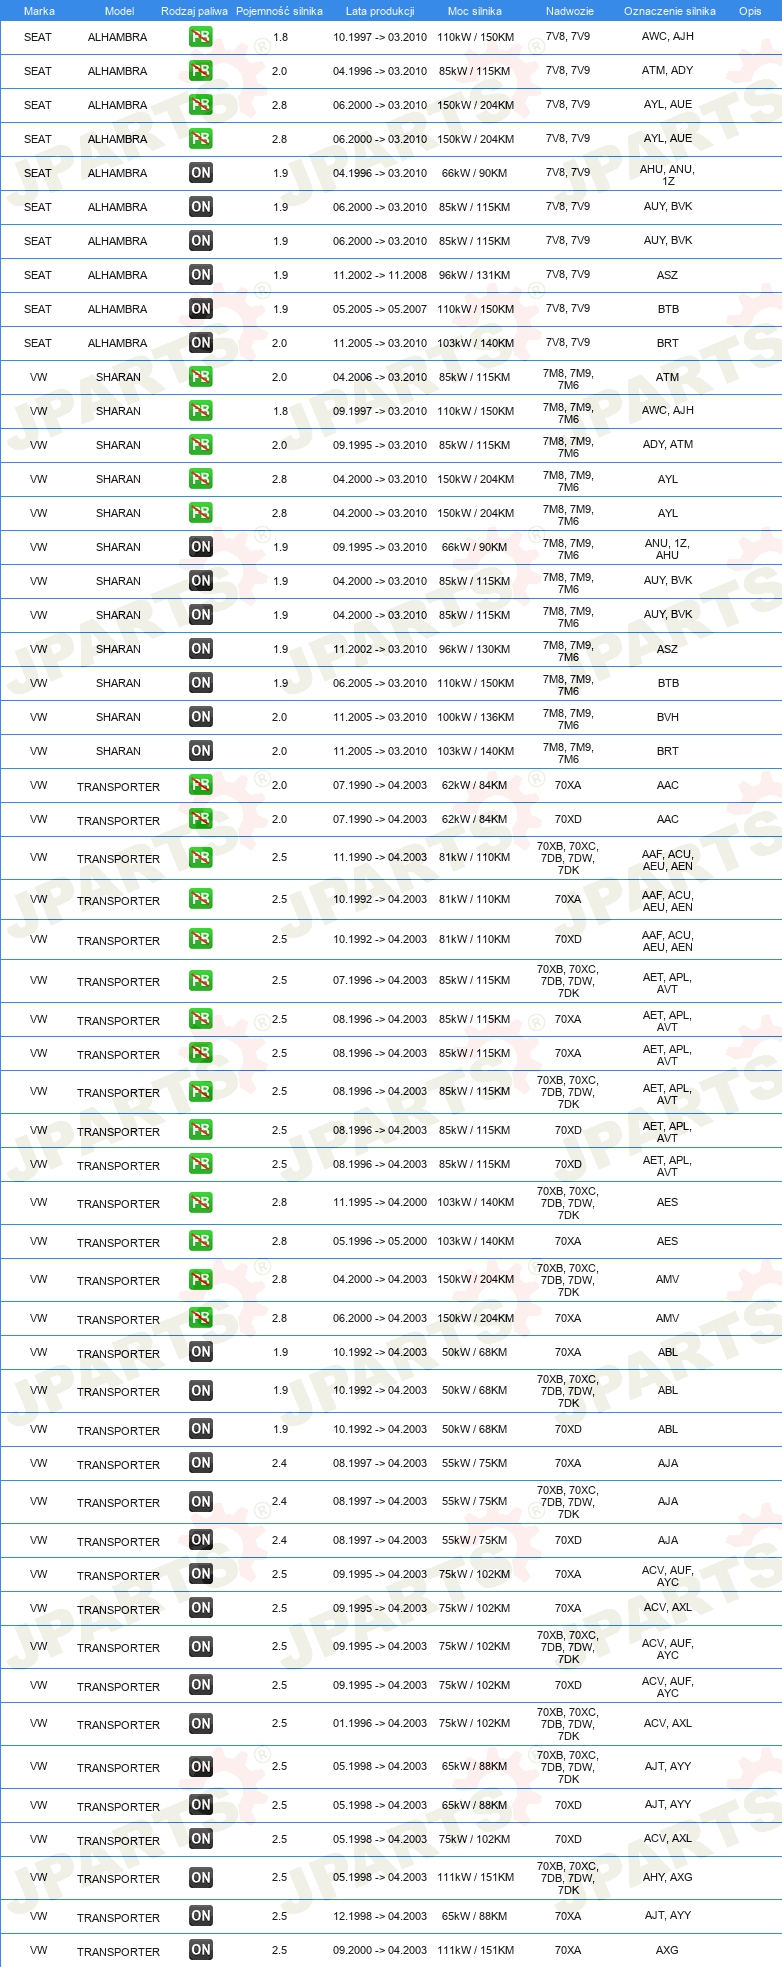The width and height of the screenshot is (782, 1967).
Task: Click petrol icon in Transporter 06.2000 AMV row
Action: coord(201,1318)
